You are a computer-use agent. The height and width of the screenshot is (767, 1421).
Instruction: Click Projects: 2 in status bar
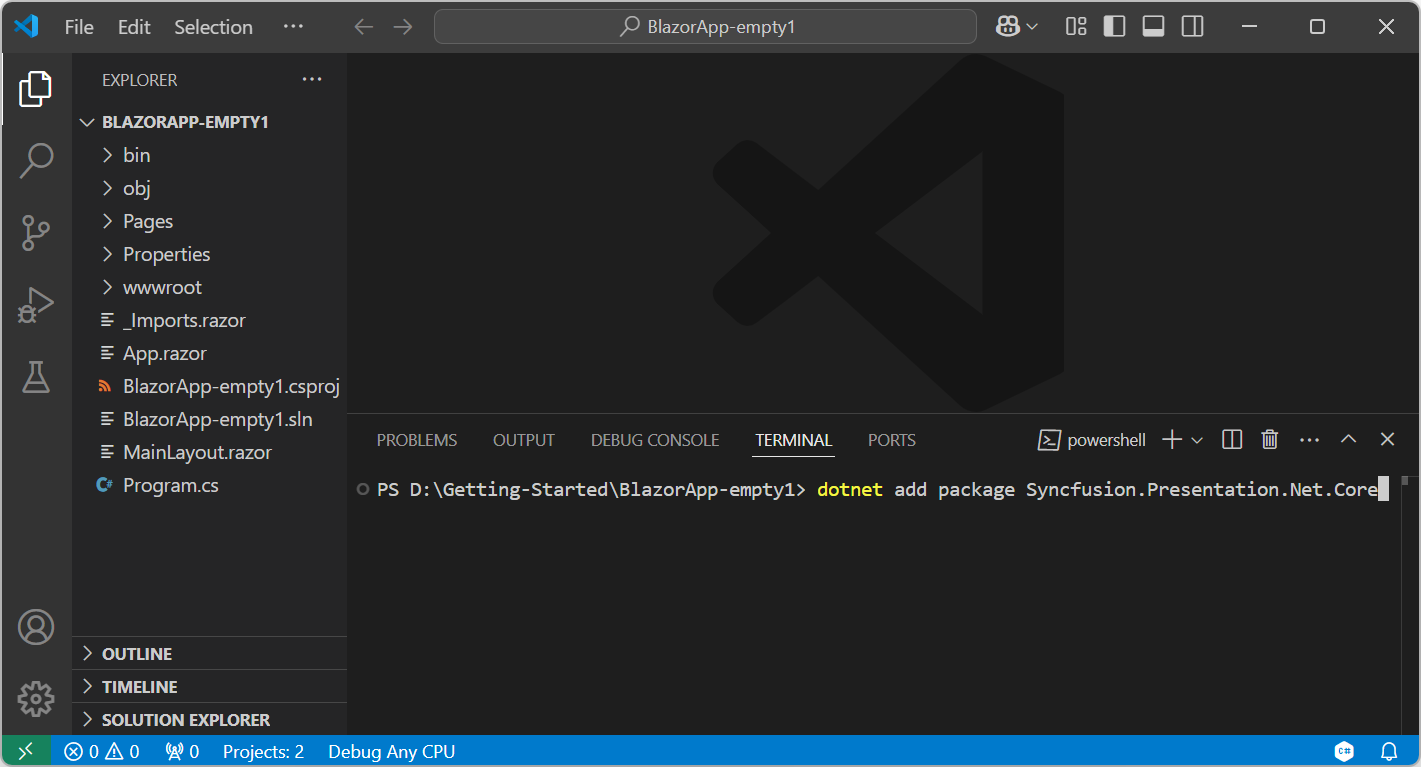263,751
